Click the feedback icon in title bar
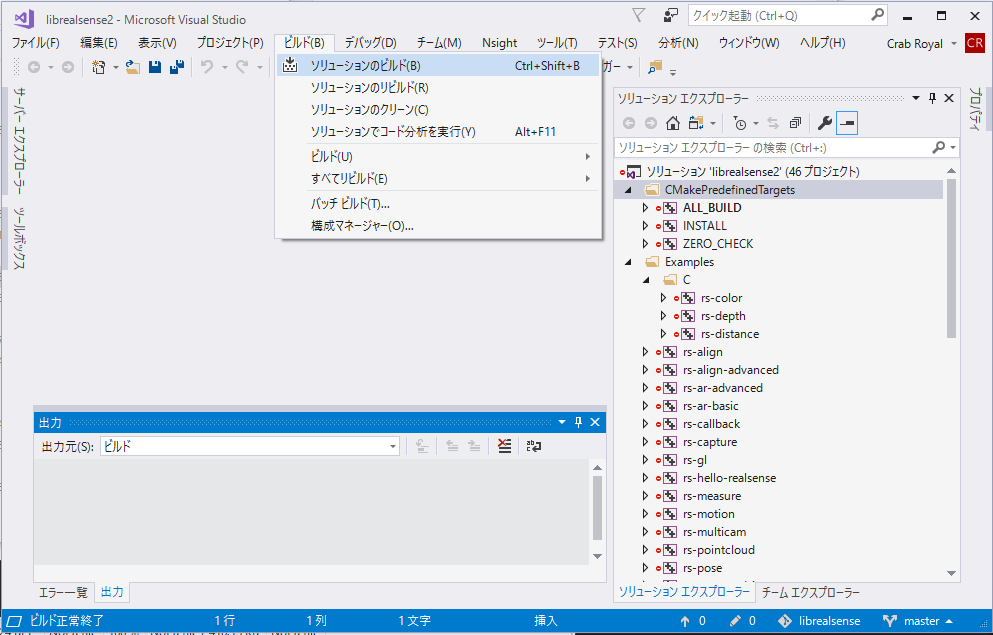 point(670,15)
